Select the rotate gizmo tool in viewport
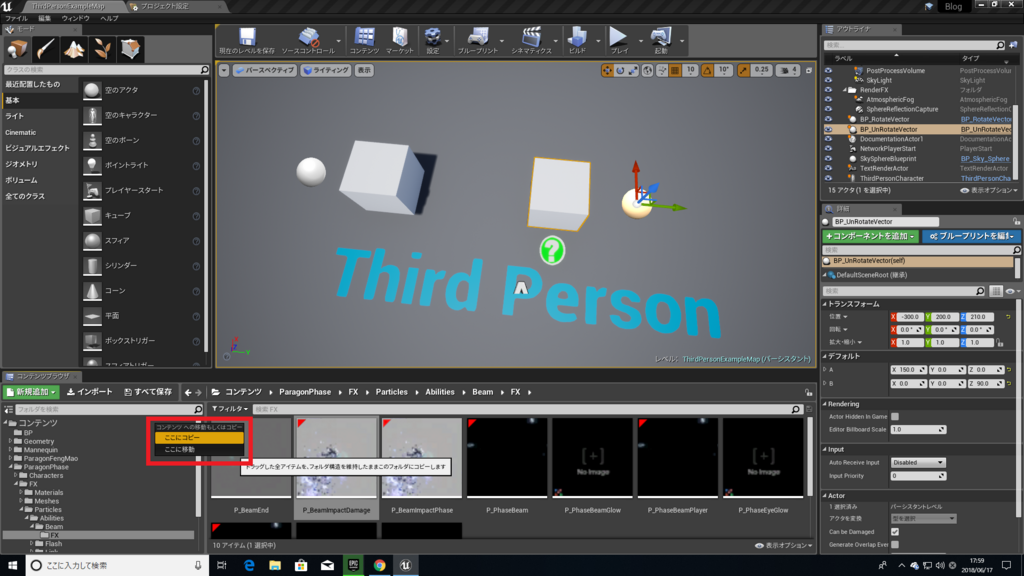1024x576 pixels. click(x=620, y=71)
